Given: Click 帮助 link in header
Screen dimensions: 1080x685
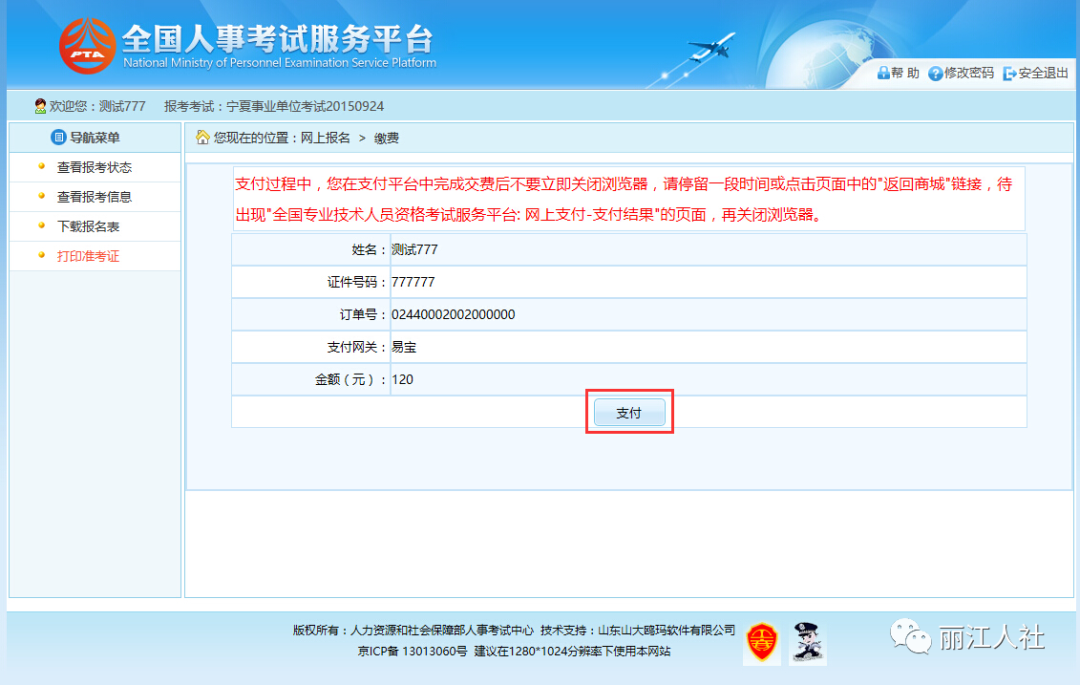Looking at the screenshot, I should (x=905, y=73).
